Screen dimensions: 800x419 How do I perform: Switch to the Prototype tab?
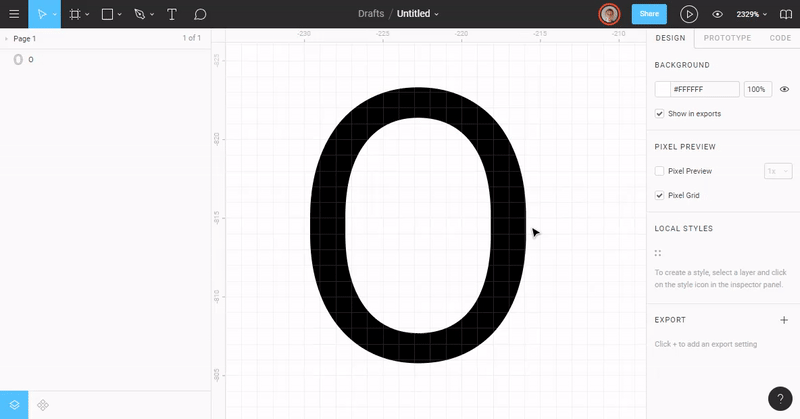[x=727, y=38]
